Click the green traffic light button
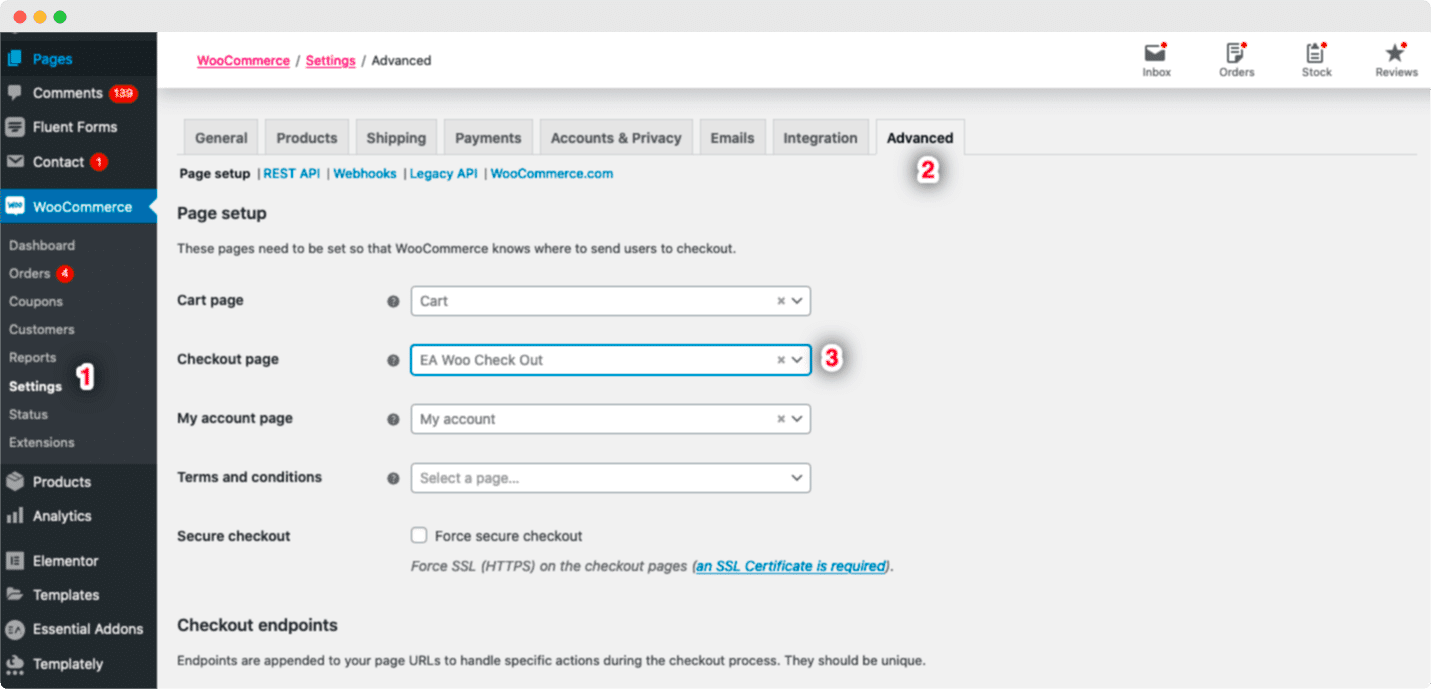The height and width of the screenshot is (689, 1431). tap(62, 16)
